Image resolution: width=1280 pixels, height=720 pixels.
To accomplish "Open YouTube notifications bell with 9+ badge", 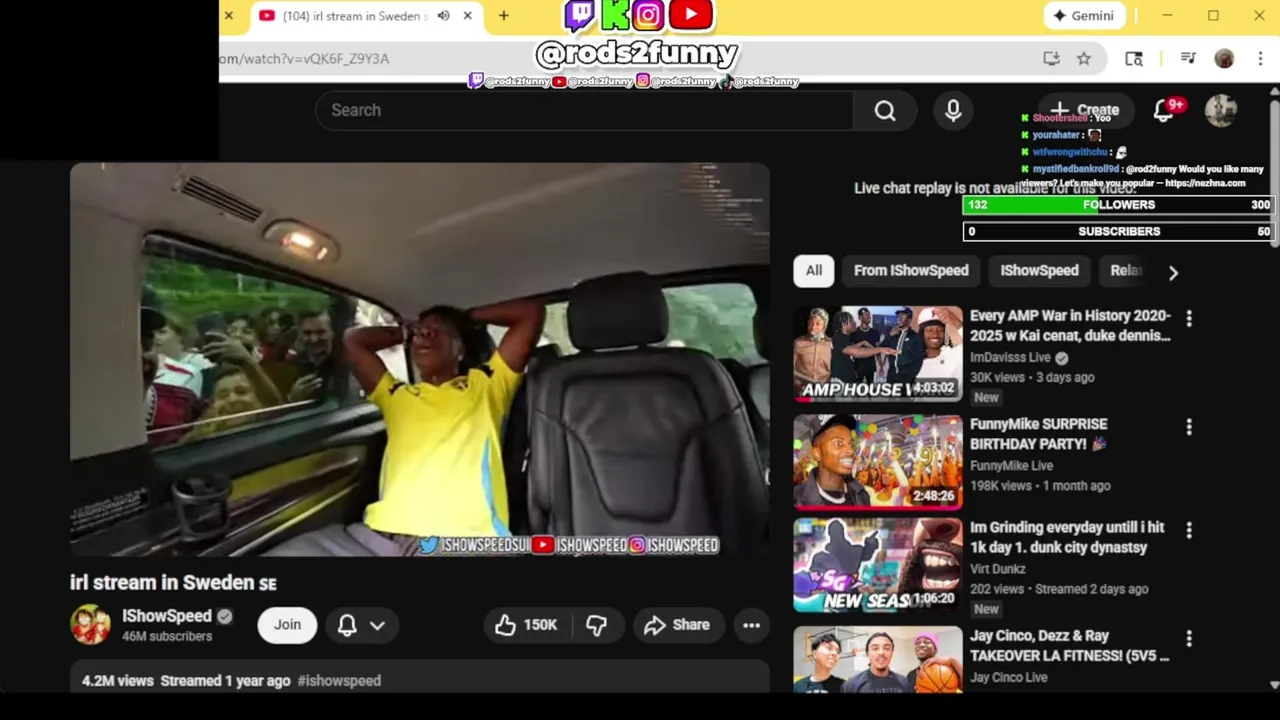I will point(1164,110).
